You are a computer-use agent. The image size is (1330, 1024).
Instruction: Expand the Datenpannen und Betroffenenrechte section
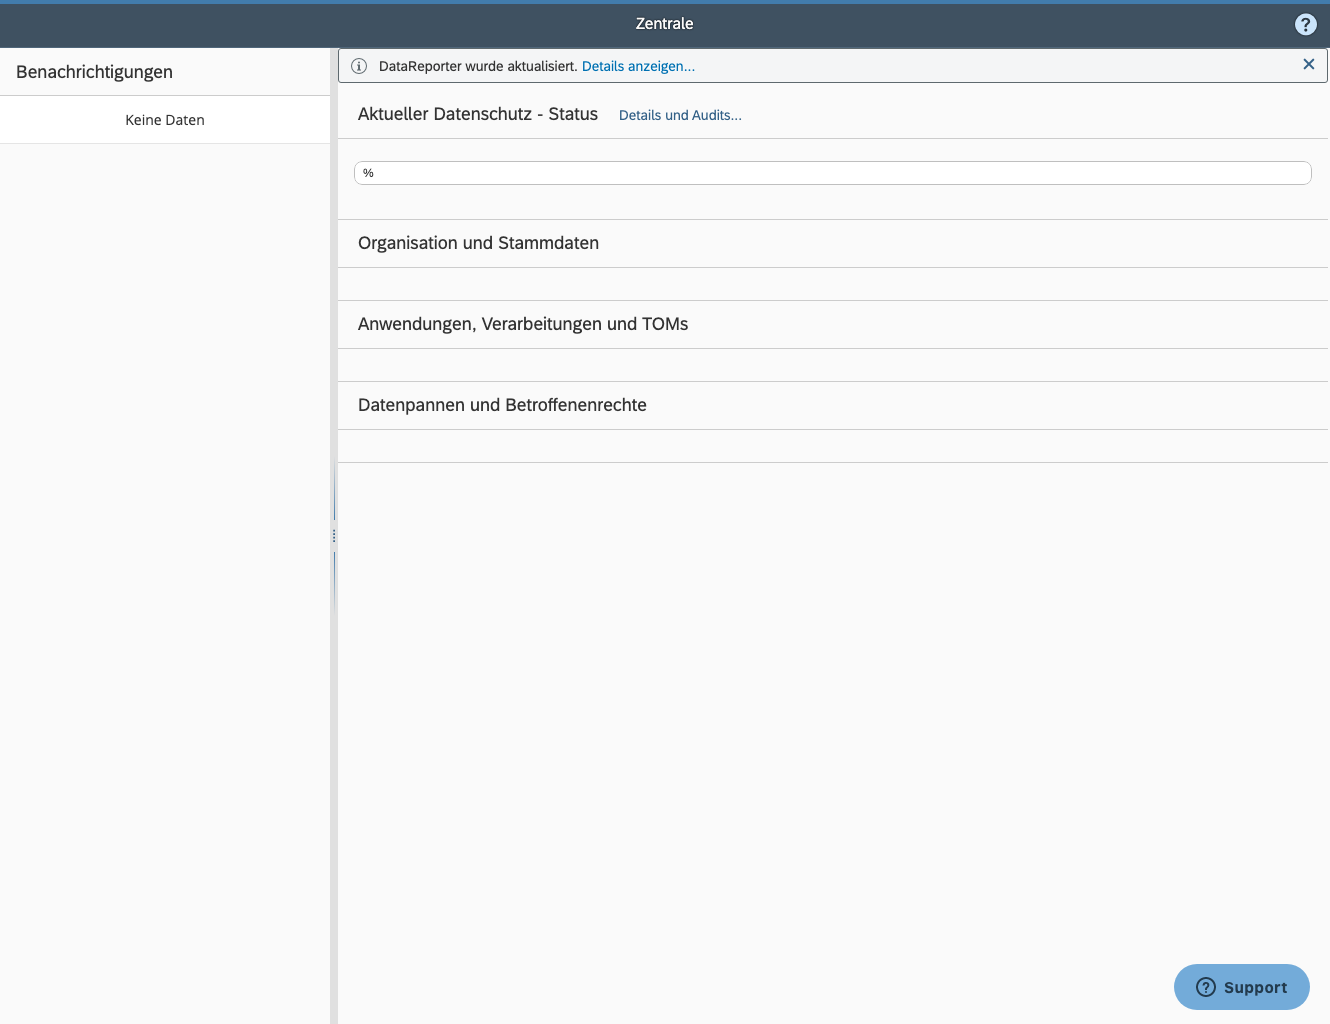501,405
